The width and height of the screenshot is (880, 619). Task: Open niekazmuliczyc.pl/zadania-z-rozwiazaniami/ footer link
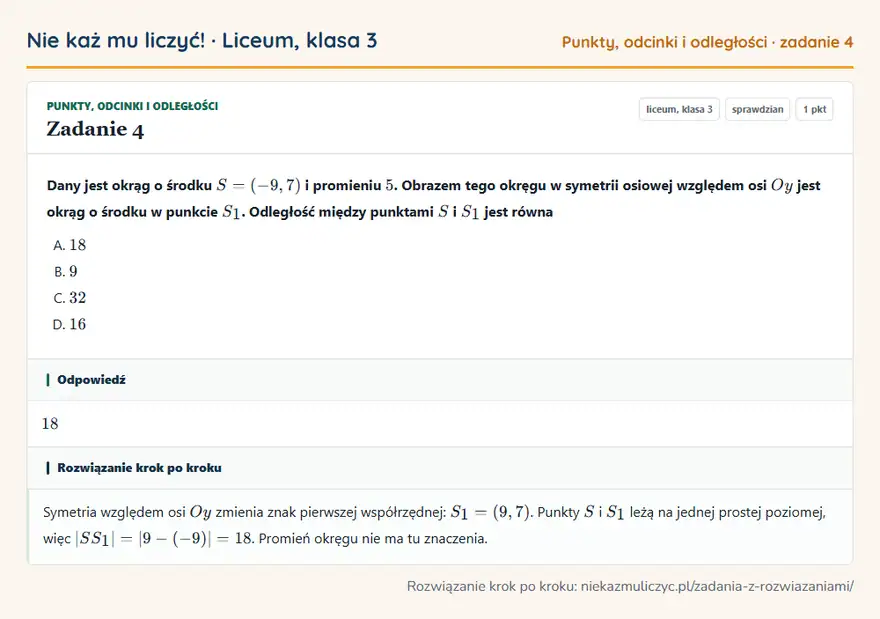click(717, 586)
